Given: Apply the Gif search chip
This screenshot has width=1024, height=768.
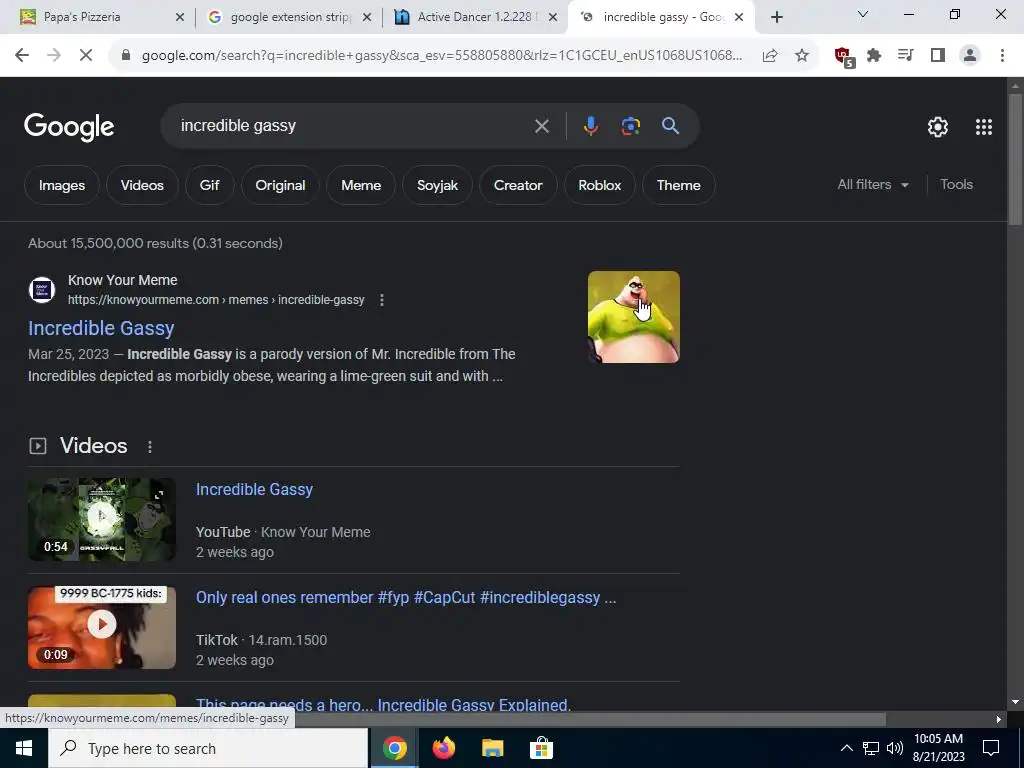Looking at the screenshot, I should click(209, 185).
